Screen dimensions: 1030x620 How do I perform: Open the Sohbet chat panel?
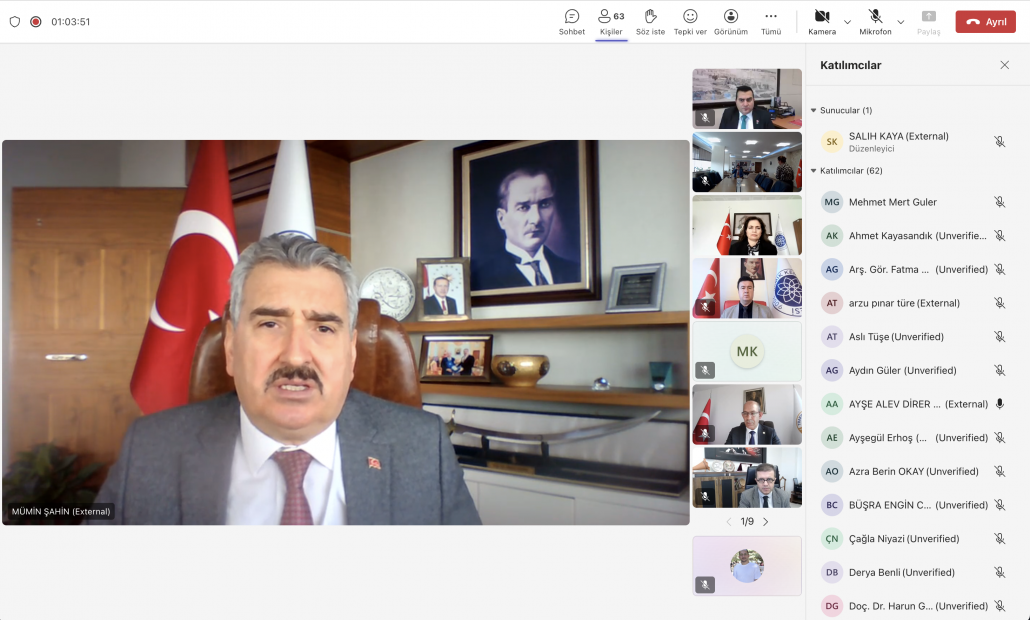click(x=572, y=17)
